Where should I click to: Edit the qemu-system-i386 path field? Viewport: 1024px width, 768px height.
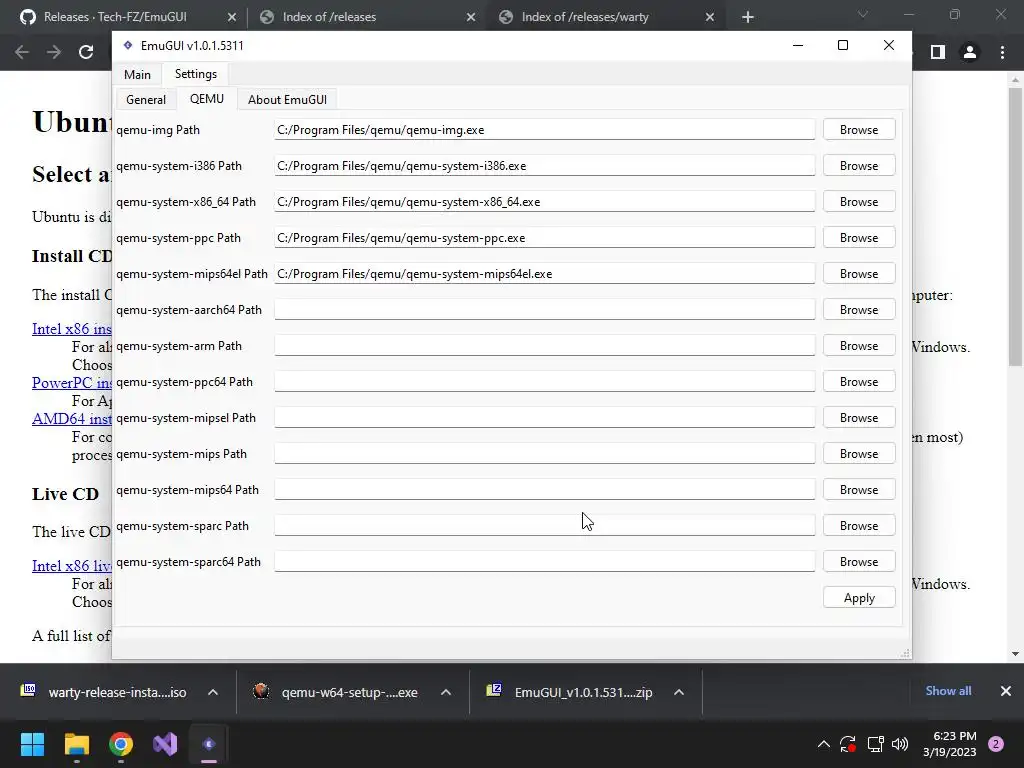pyautogui.click(x=545, y=165)
